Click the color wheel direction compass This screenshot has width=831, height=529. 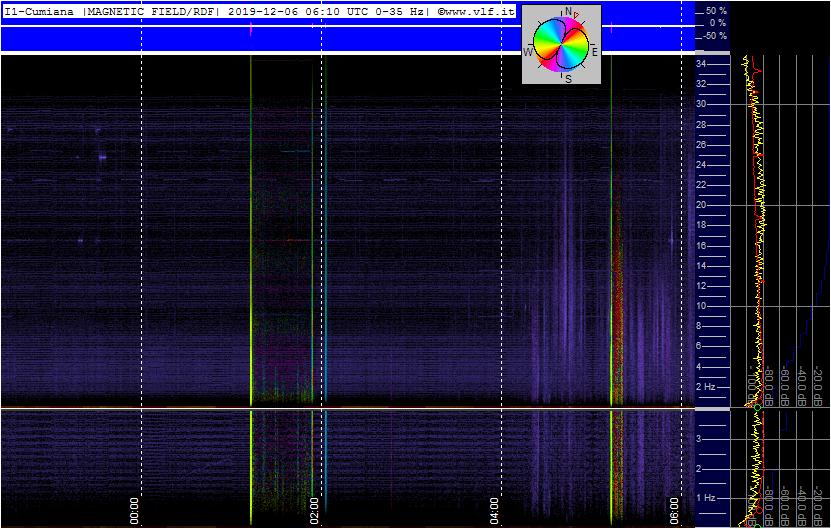(x=561, y=44)
